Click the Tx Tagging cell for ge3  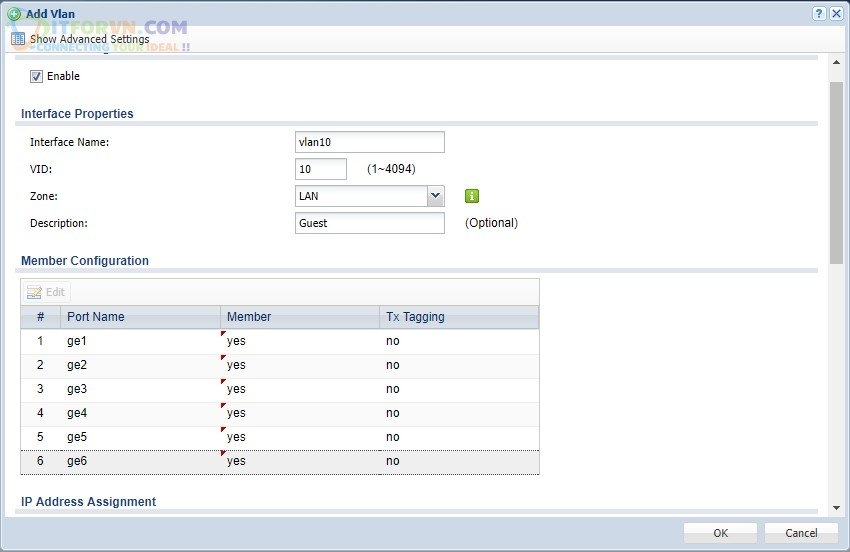coord(458,389)
